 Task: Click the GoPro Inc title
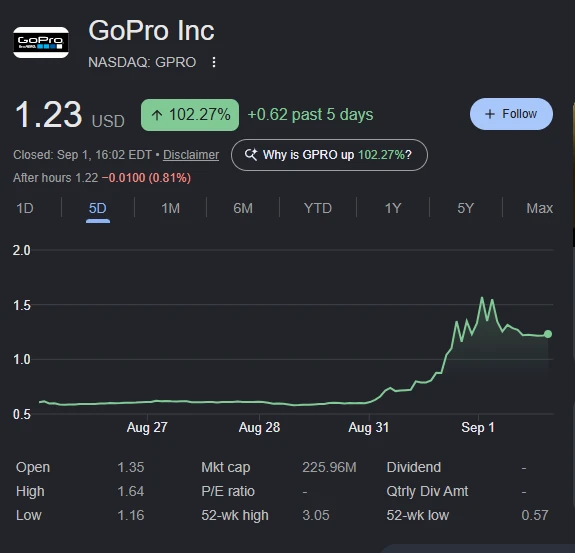coord(151,31)
